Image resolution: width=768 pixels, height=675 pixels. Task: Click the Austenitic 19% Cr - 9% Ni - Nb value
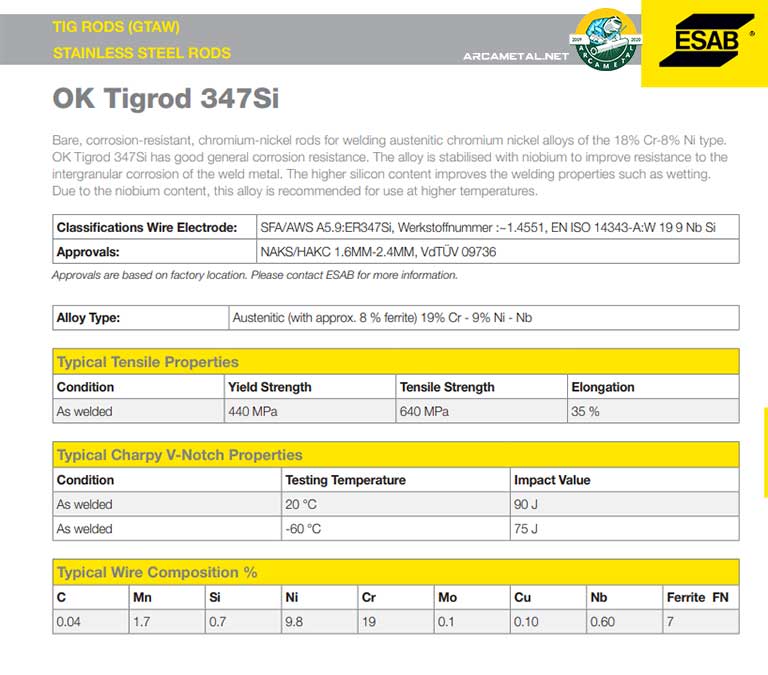[382, 318]
